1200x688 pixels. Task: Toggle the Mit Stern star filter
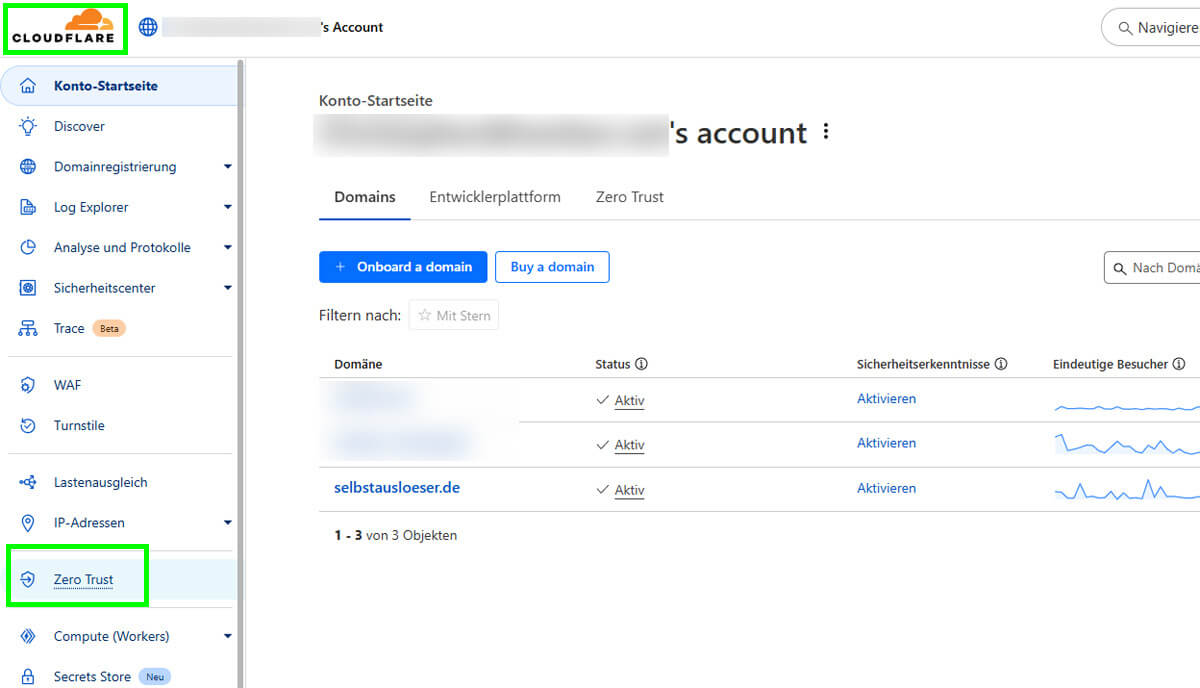click(x=454, y=315)
